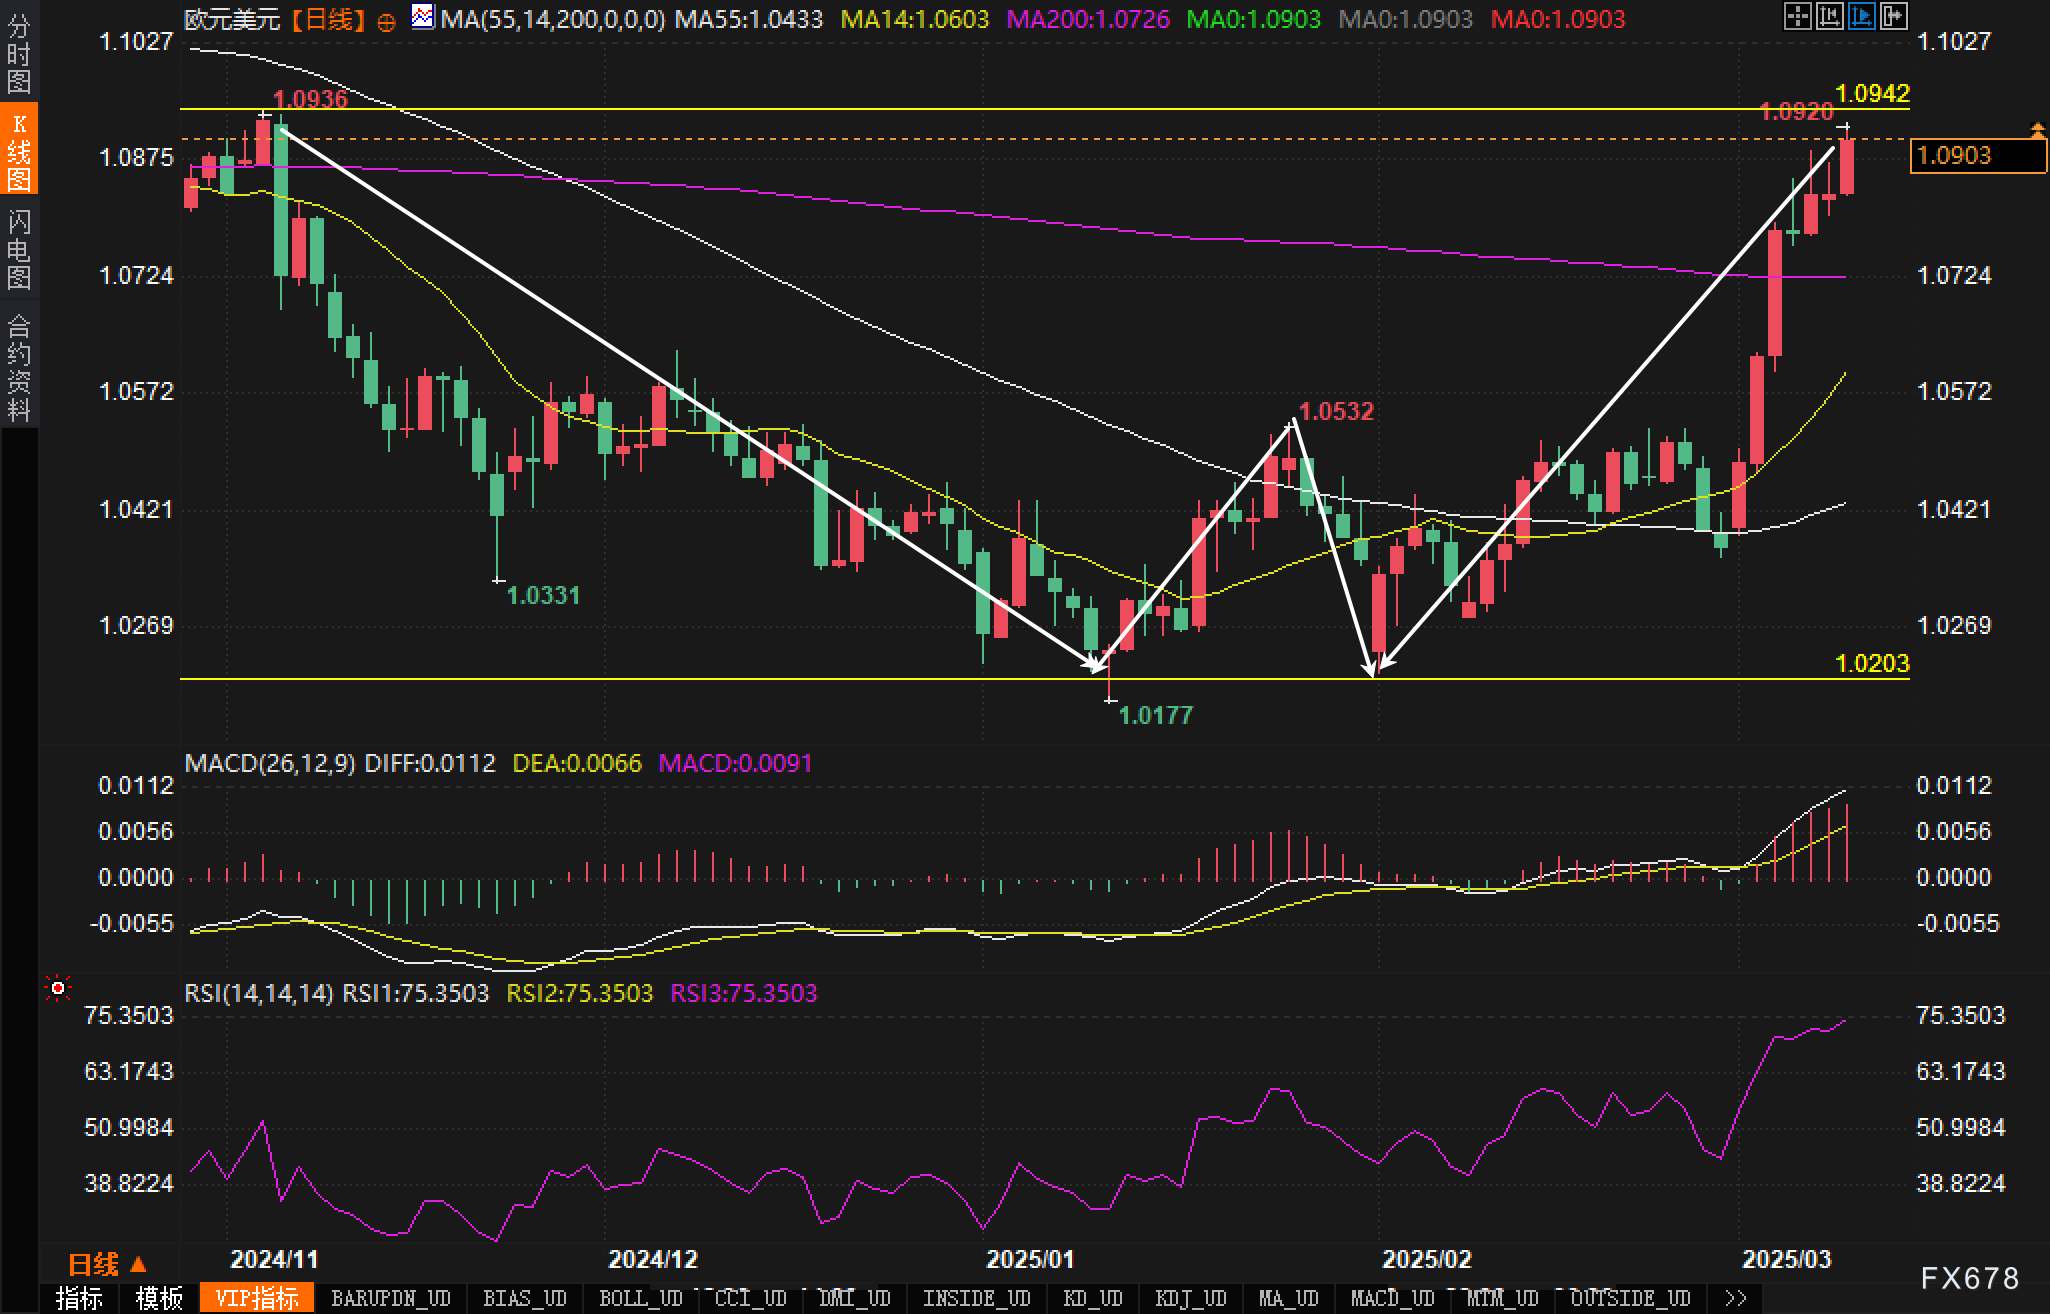
Task: Click the shift-chart-right arrow icon
Action: 1893,16
